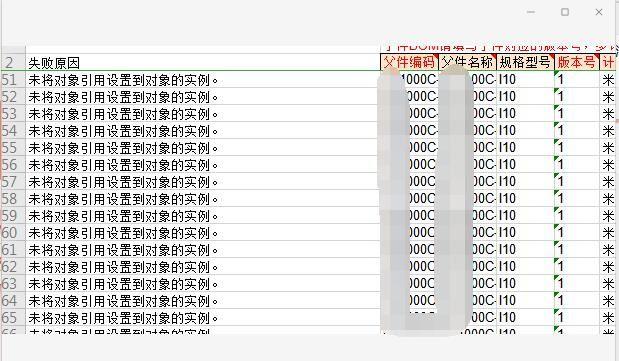Select row header 65
Image resolution: width=619 pixels, height=361 pixels.
click(x=13, y=318)
